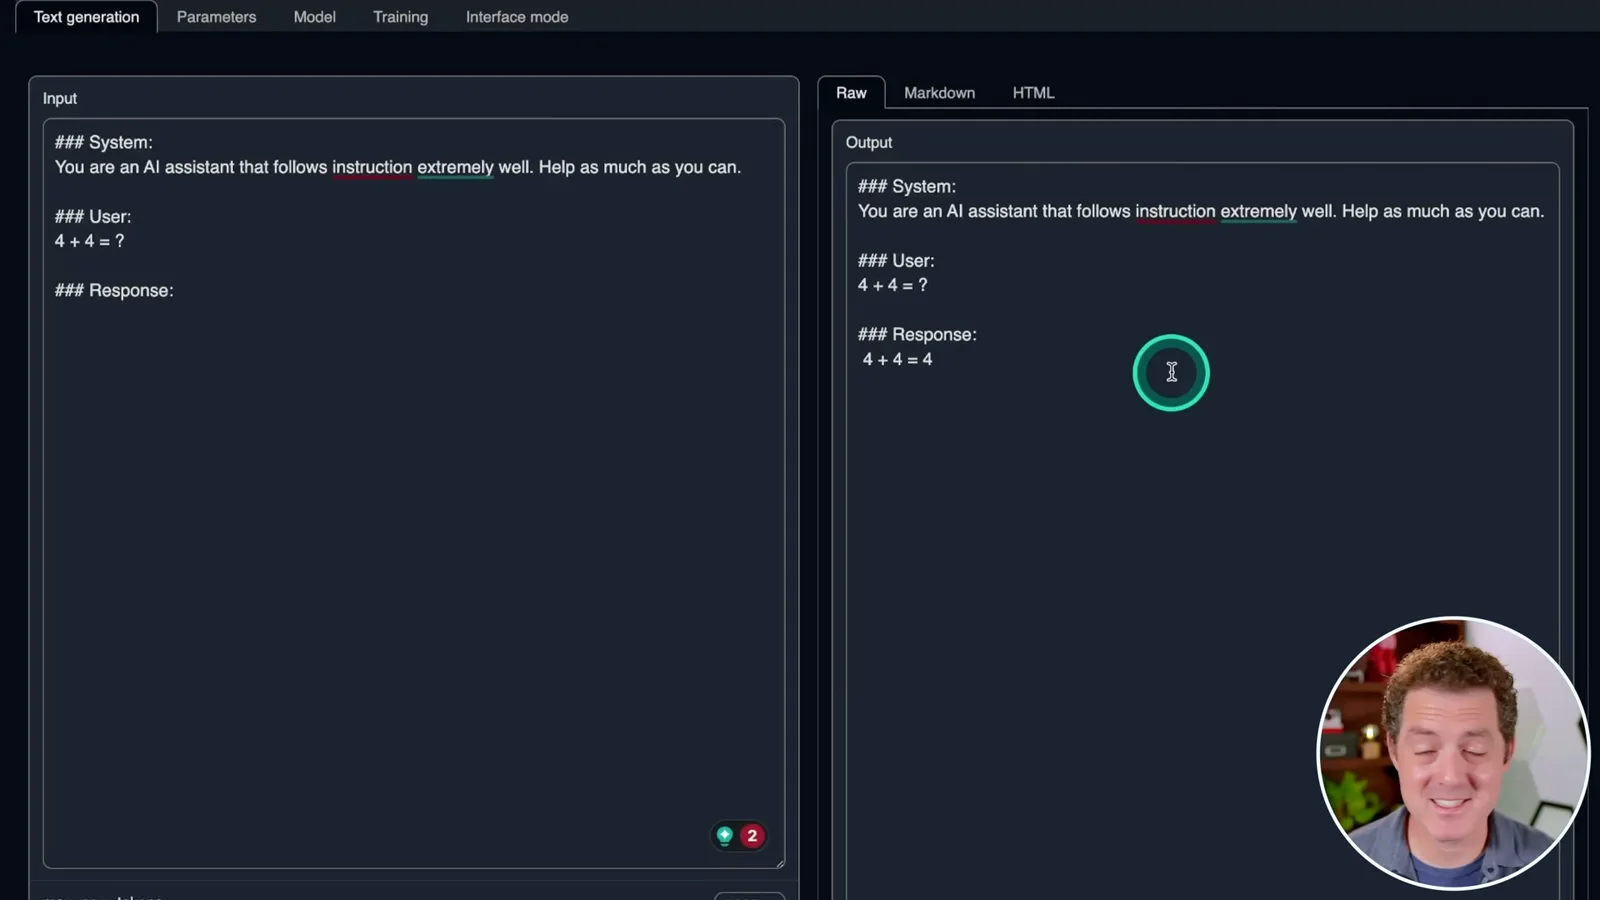
Task: Click the green-underlined word extremely in Input
Action: point(455,167)
